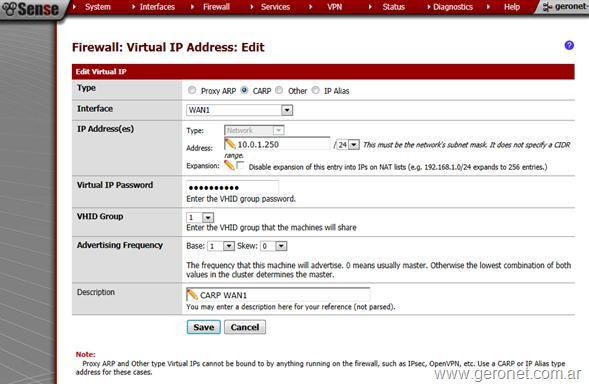Open the Firewall menu
Image resolution: width=589 pixels, height=384 pixels.
[x=216, y=7]
